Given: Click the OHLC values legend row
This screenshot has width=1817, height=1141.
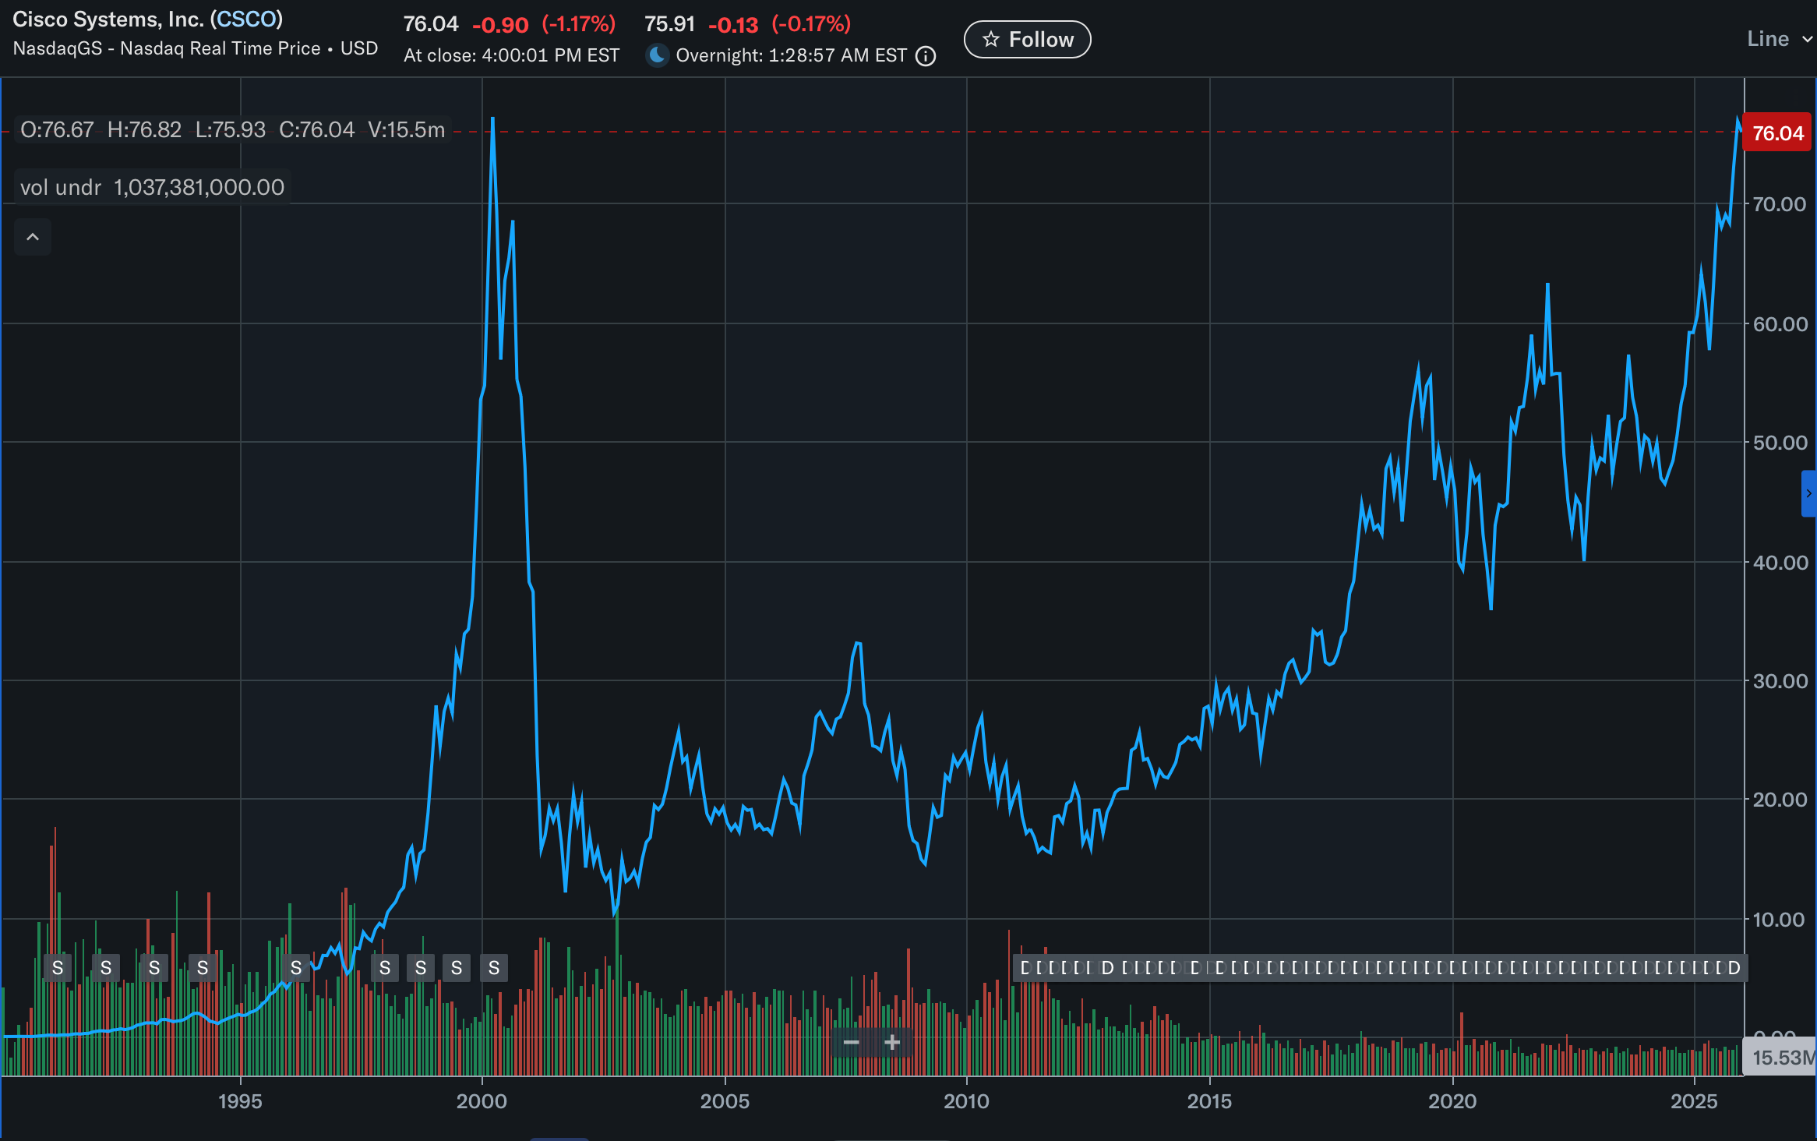Looking at the screenshot, I should [232, 130].
